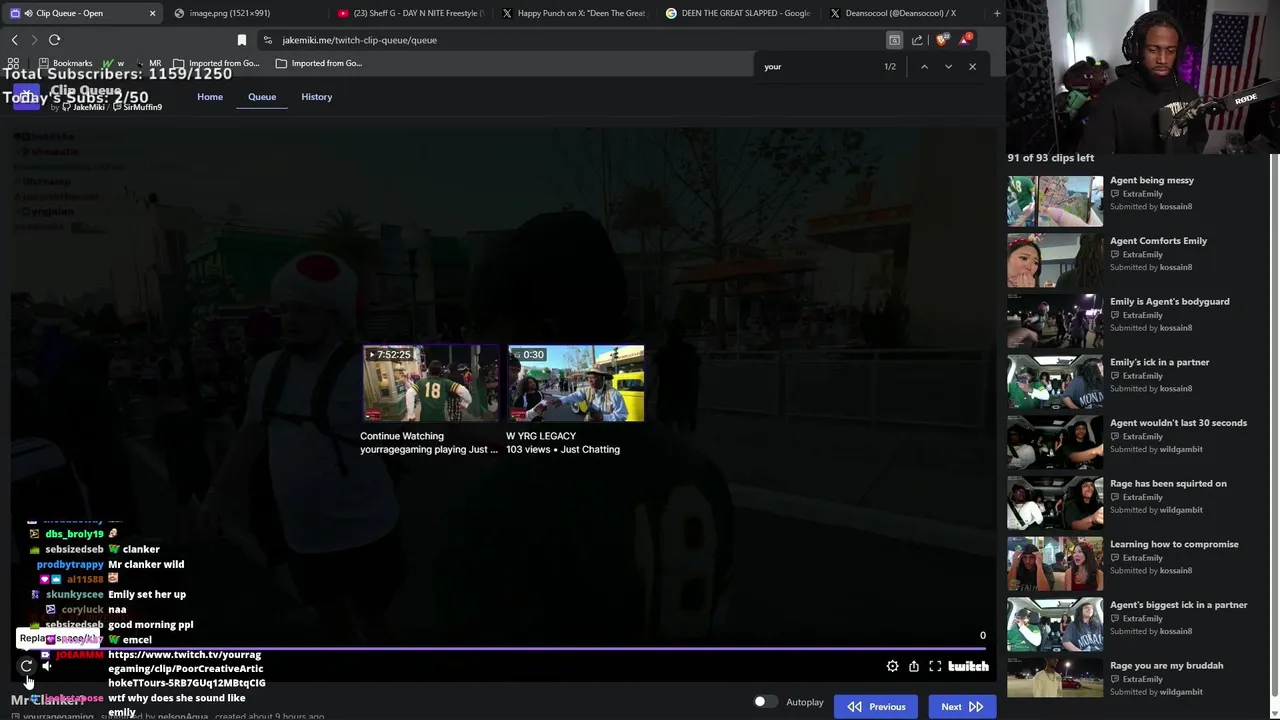The width and height of the screenshot is (1280, 720).
Task: Open the second 'Imported from Go...' folder
Action: point(319,63)
